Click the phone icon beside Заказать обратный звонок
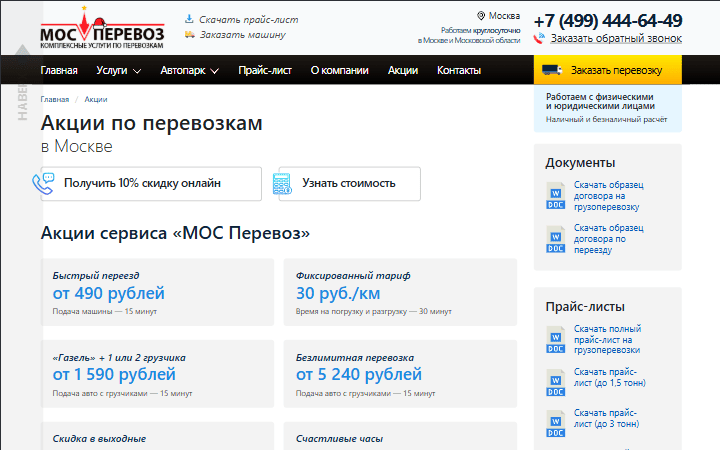Image resolution: width=720 pixels, height=450 pixels. tap(540, 39)
